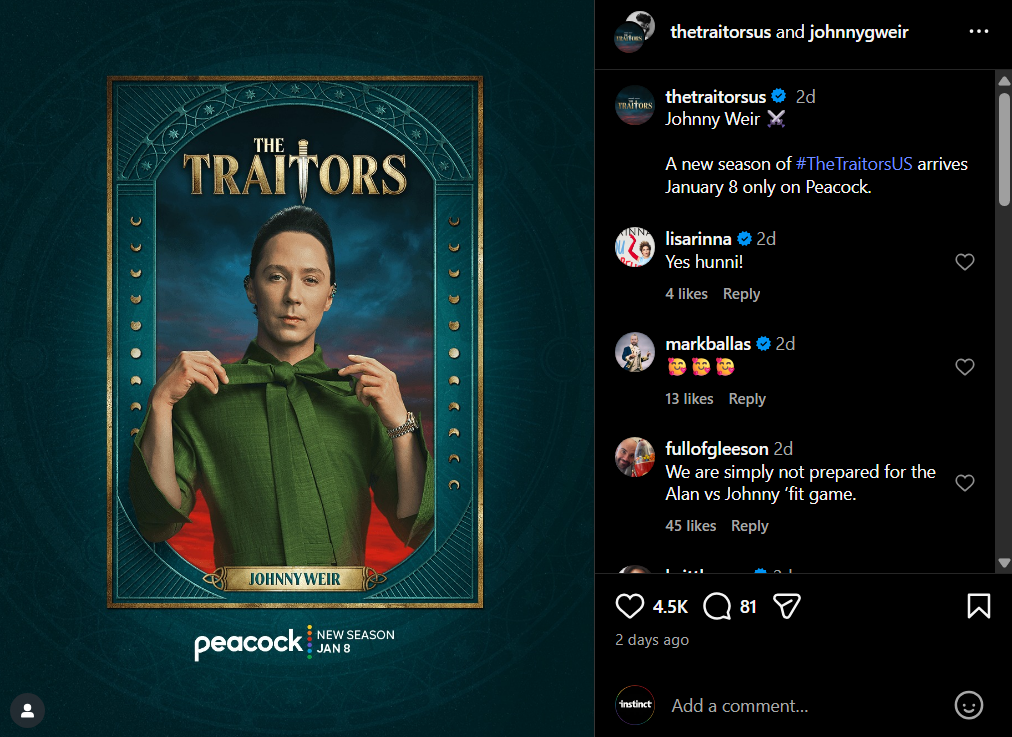Reply to fullofgleeson's comment
Screen dimensions: 1012x737
coord(749,526)
